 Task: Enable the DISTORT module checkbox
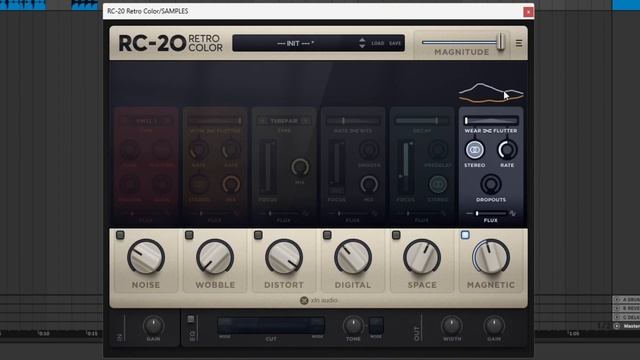(258, 235)
